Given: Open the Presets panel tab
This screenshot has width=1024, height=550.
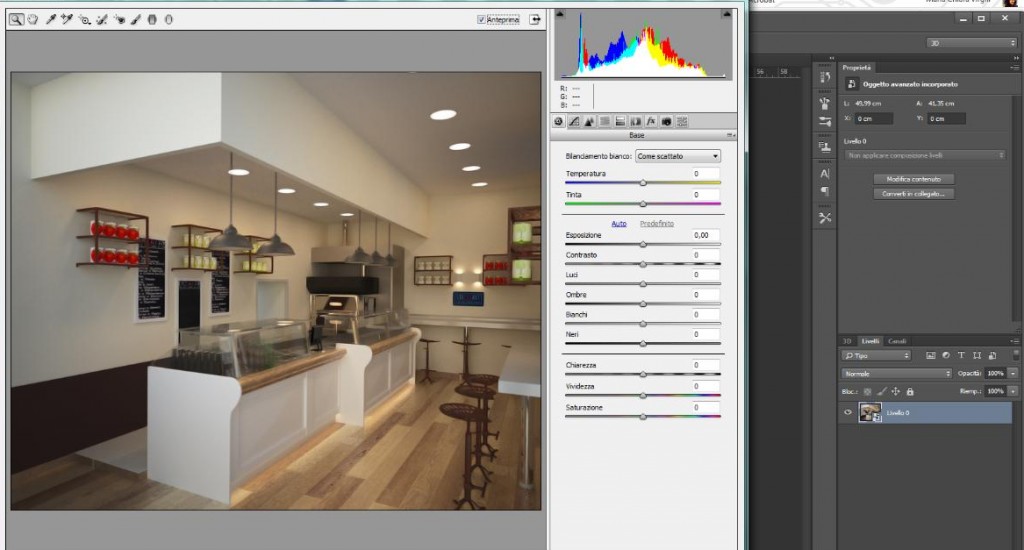Looking at the screenshot, I should coord(682,121).
